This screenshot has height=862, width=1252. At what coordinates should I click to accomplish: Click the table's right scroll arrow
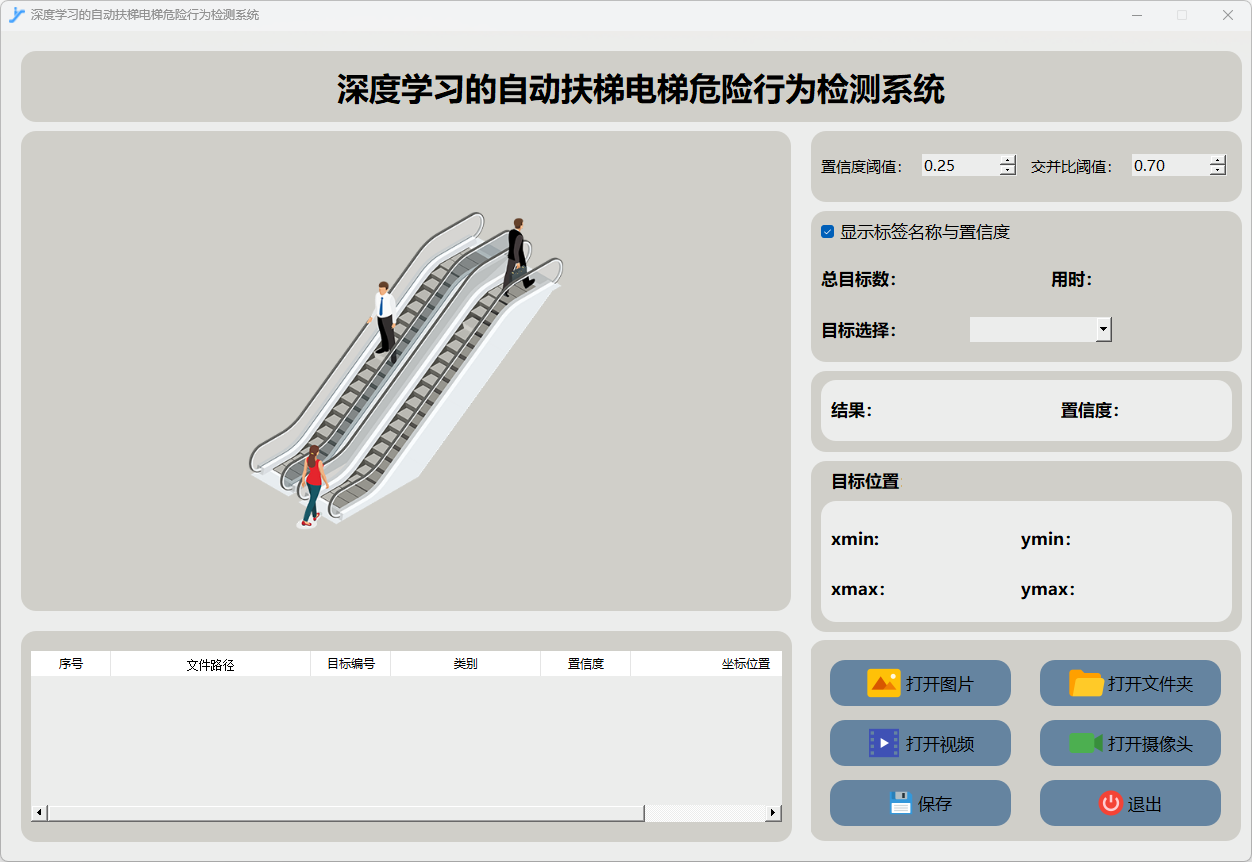click(x=773, y=813)
